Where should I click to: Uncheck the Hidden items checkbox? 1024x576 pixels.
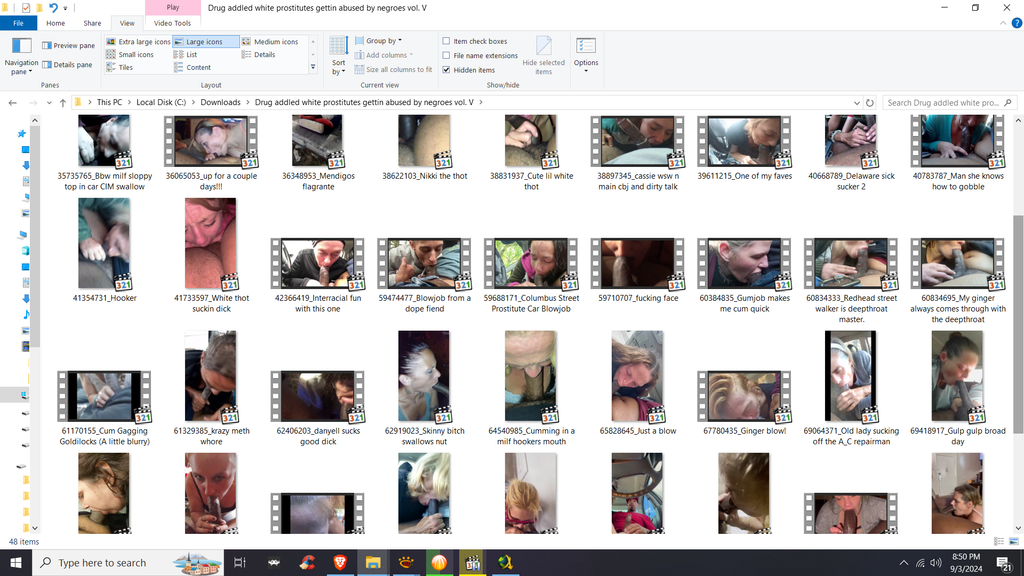tap(446, 70)
